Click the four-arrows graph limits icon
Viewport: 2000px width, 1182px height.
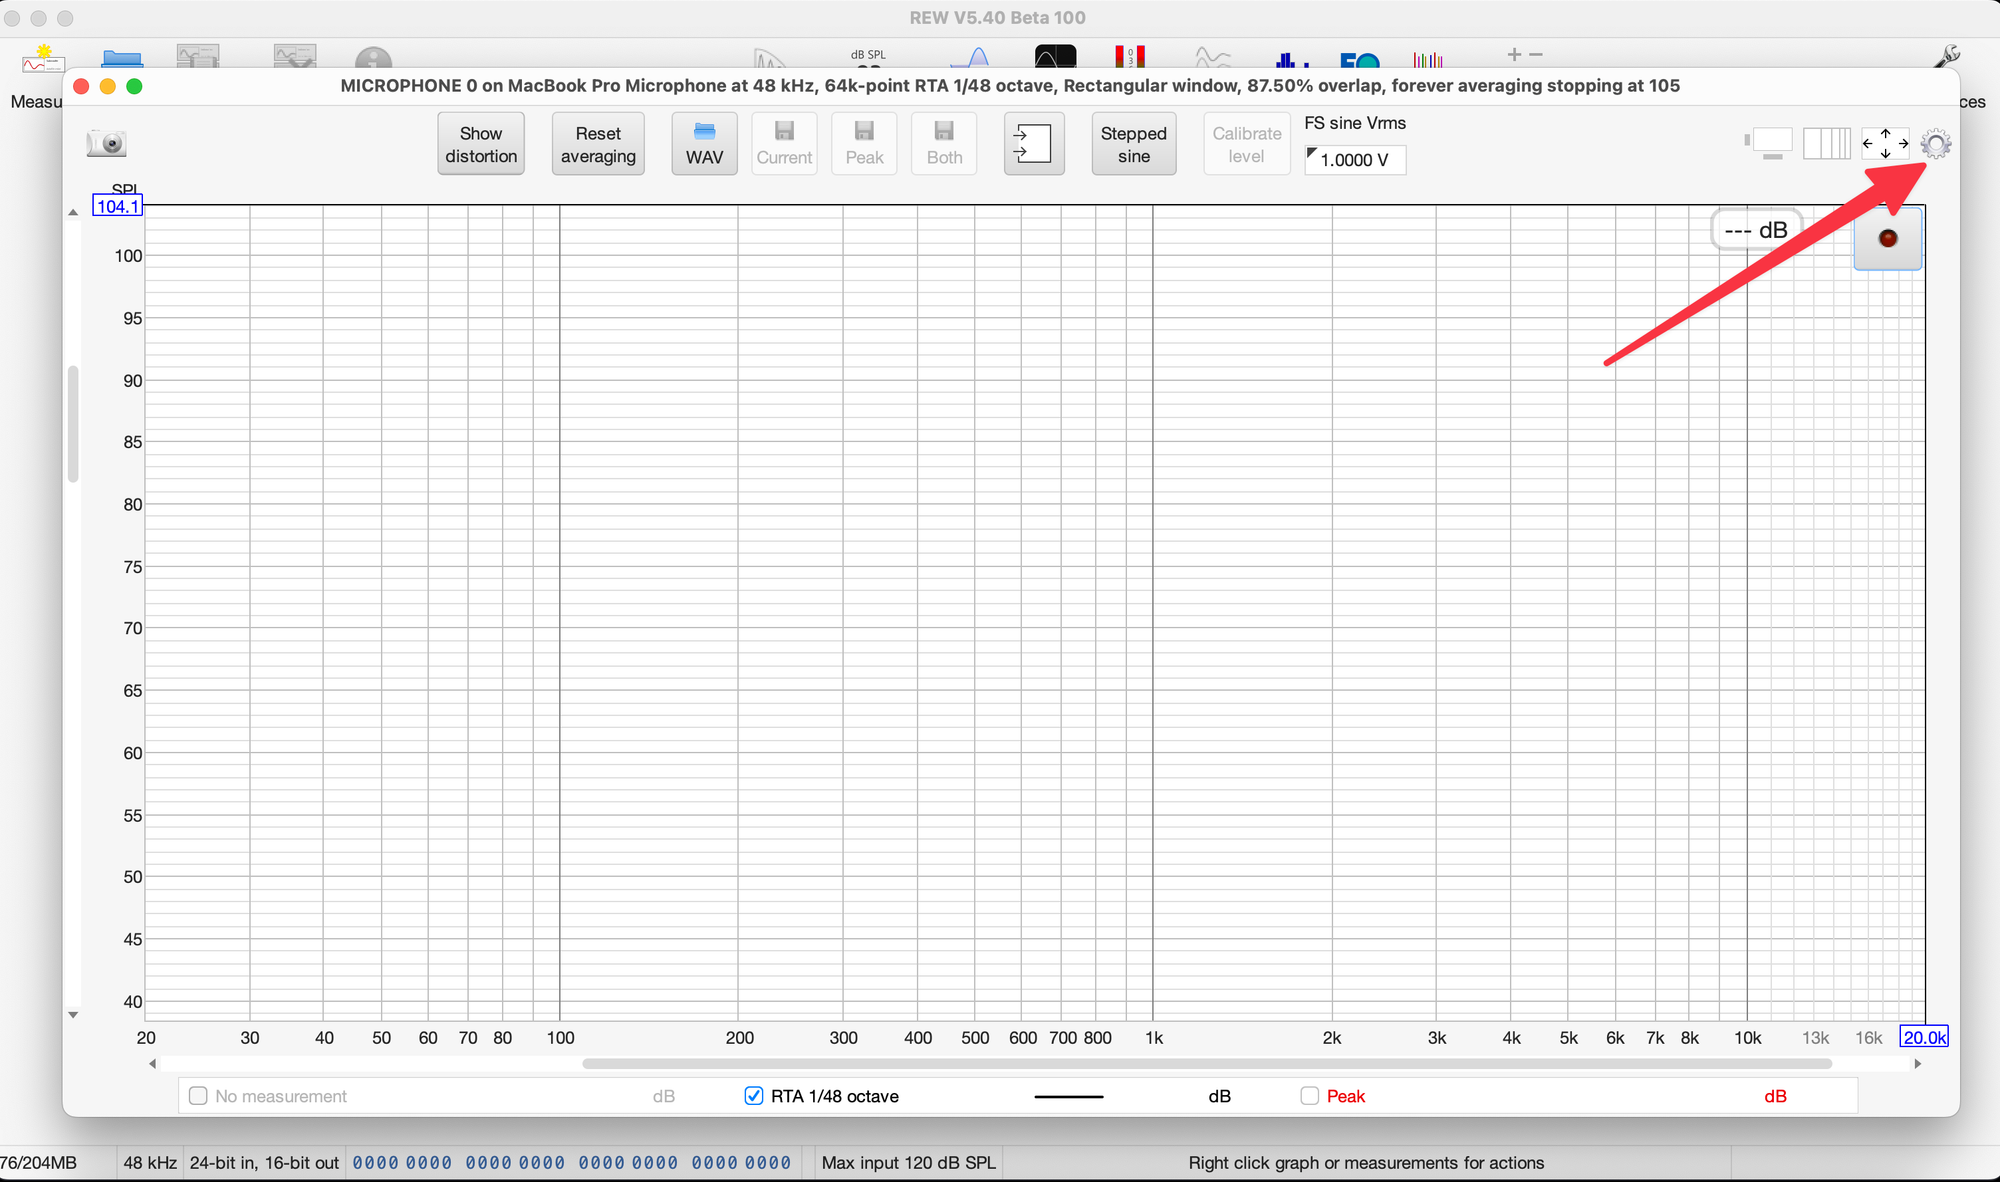pos(1885,144)
